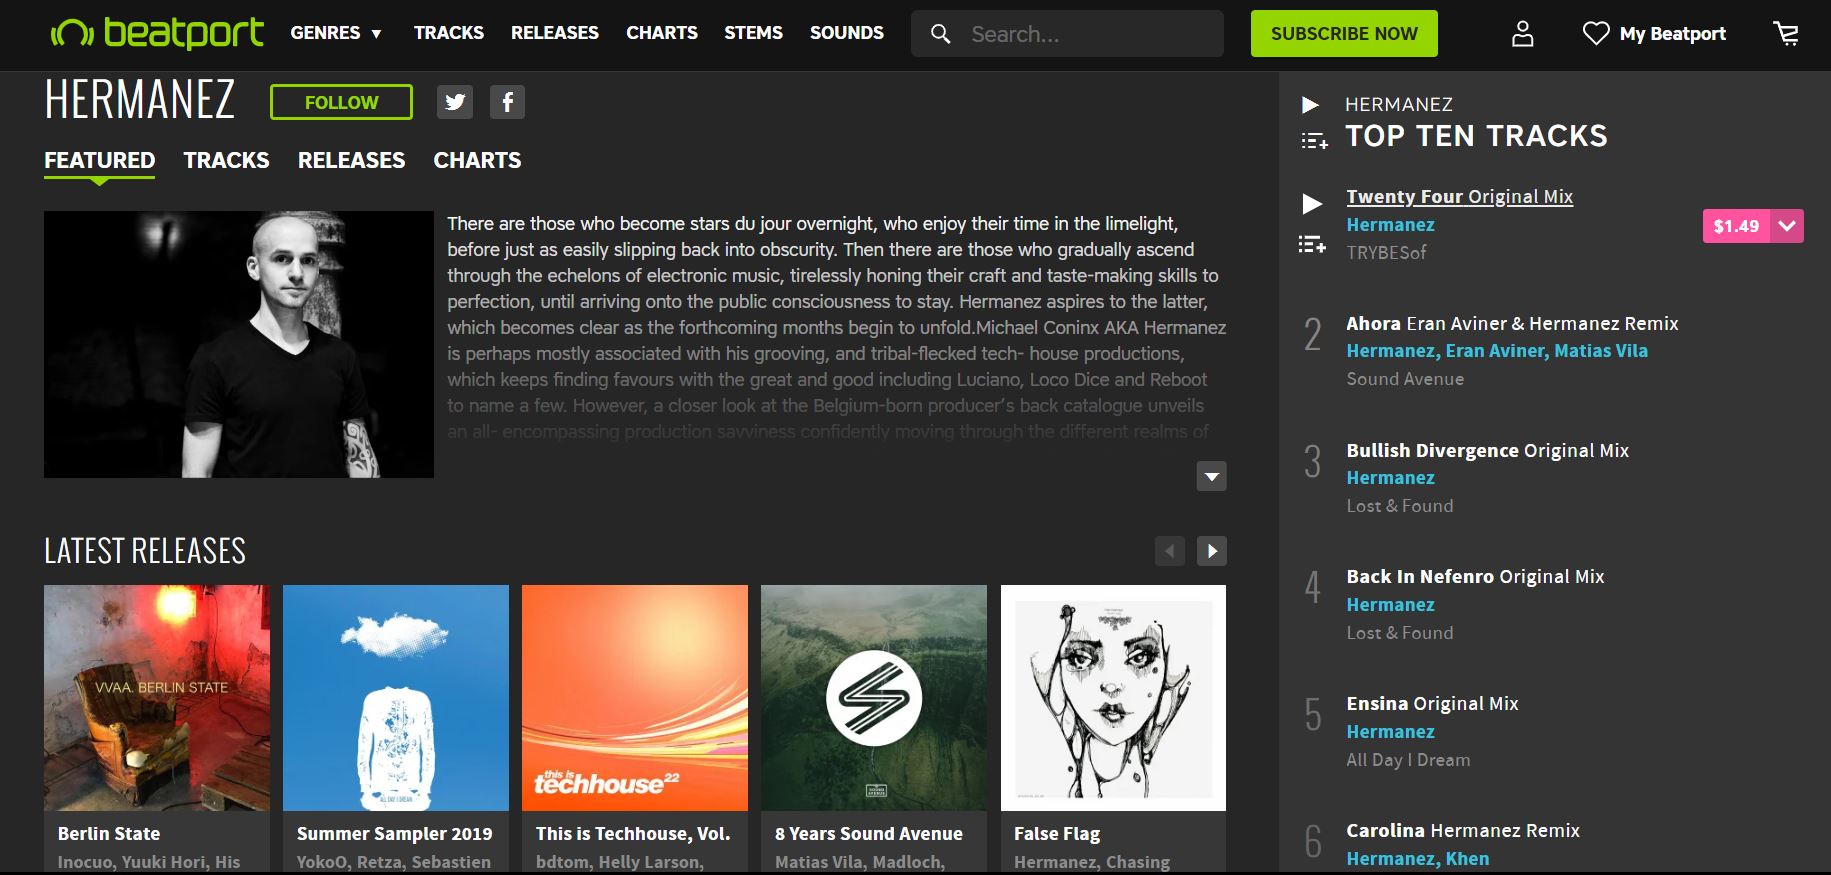Click the search magnifier icon
1831x875 pixels.
(940, 34)
